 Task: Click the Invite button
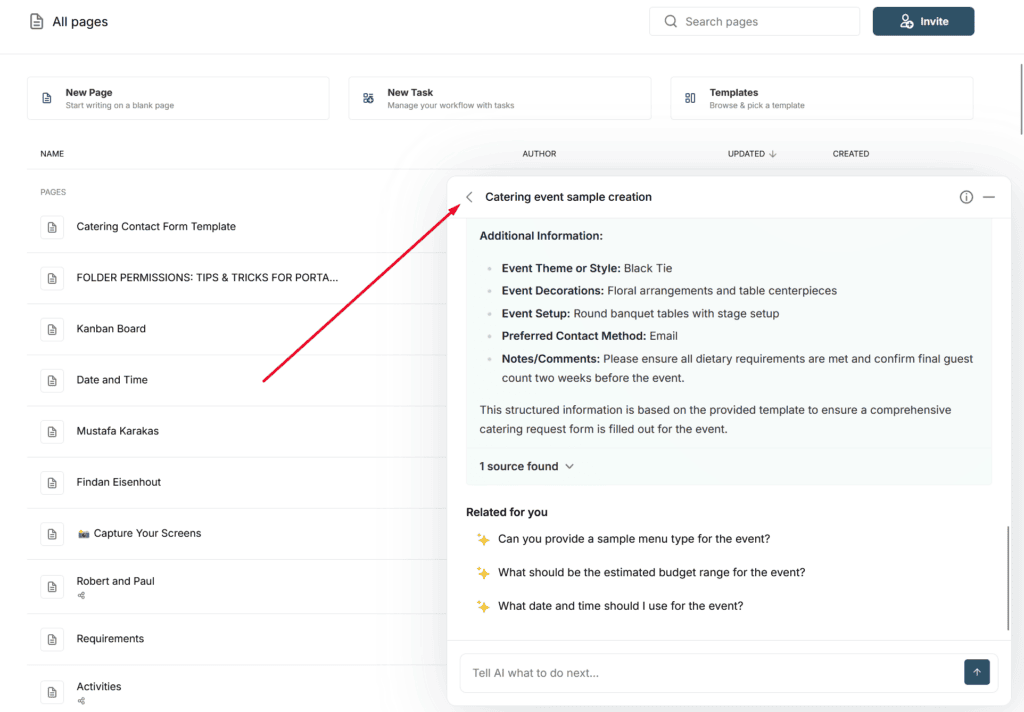tap(923, 21)
